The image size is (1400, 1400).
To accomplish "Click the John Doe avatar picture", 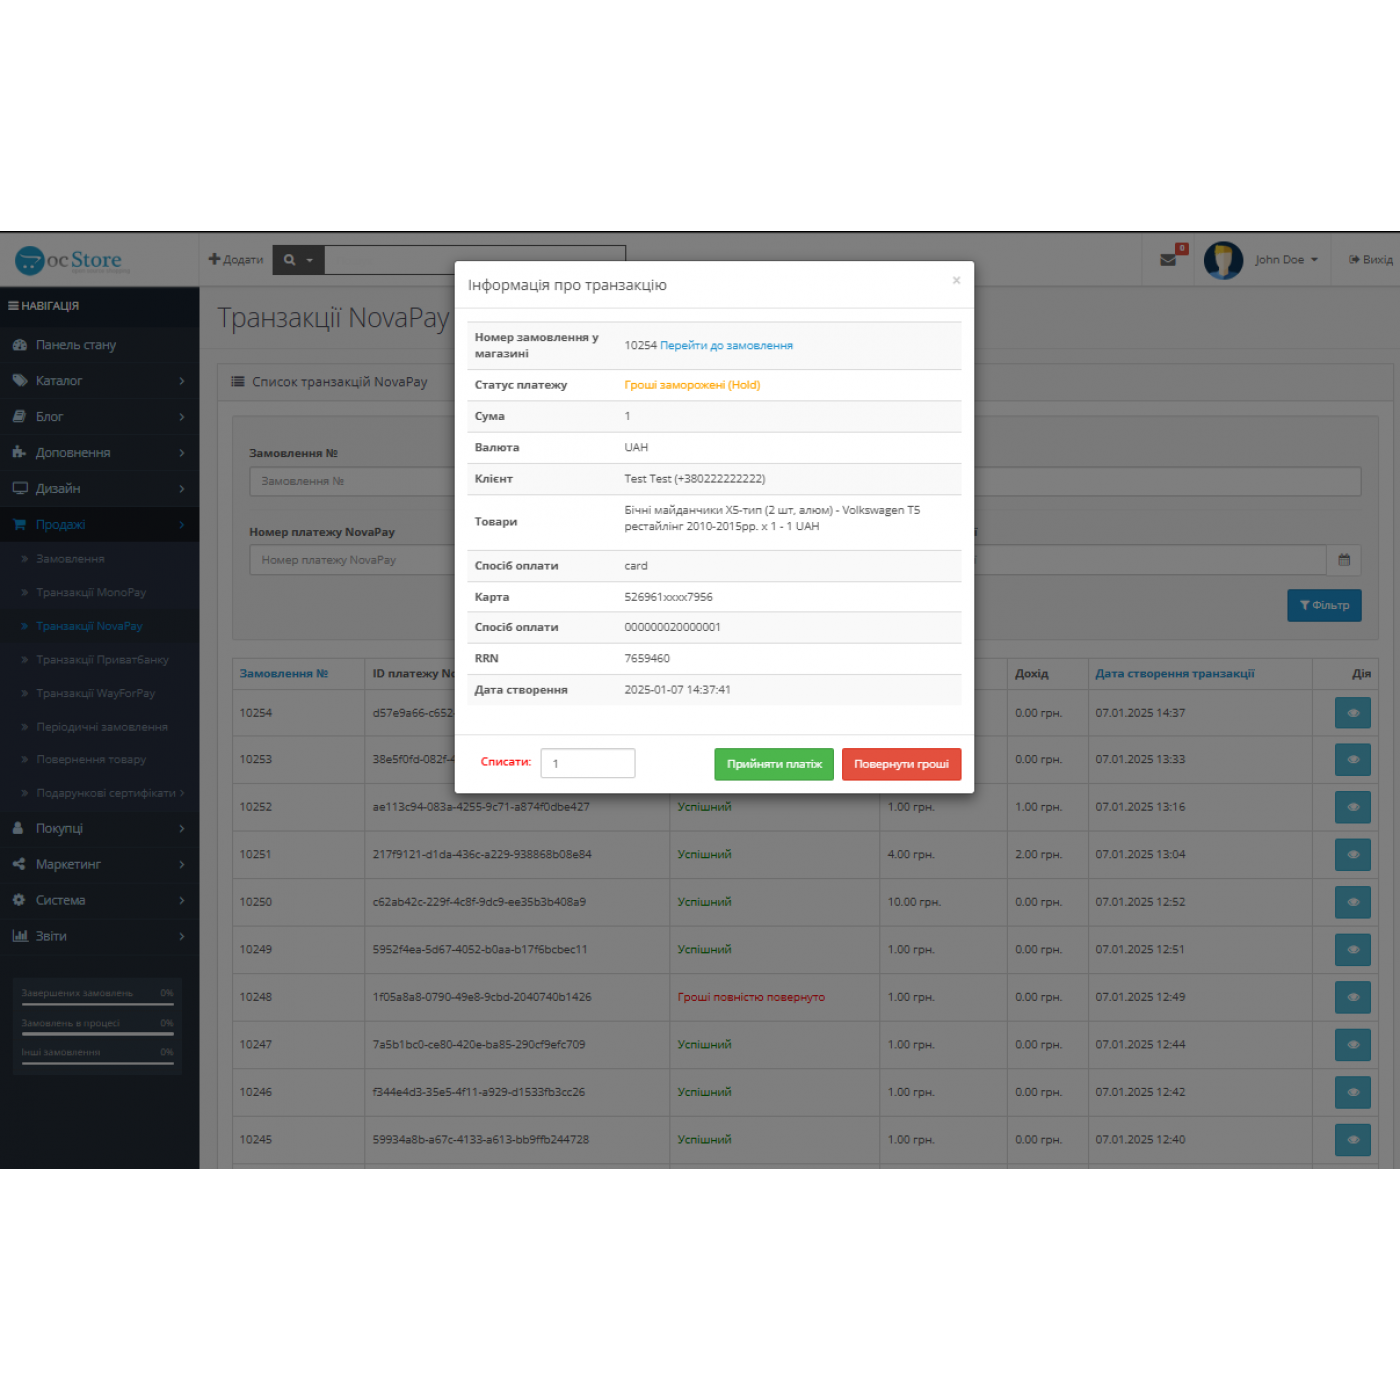I will [x=1222, y=260].
